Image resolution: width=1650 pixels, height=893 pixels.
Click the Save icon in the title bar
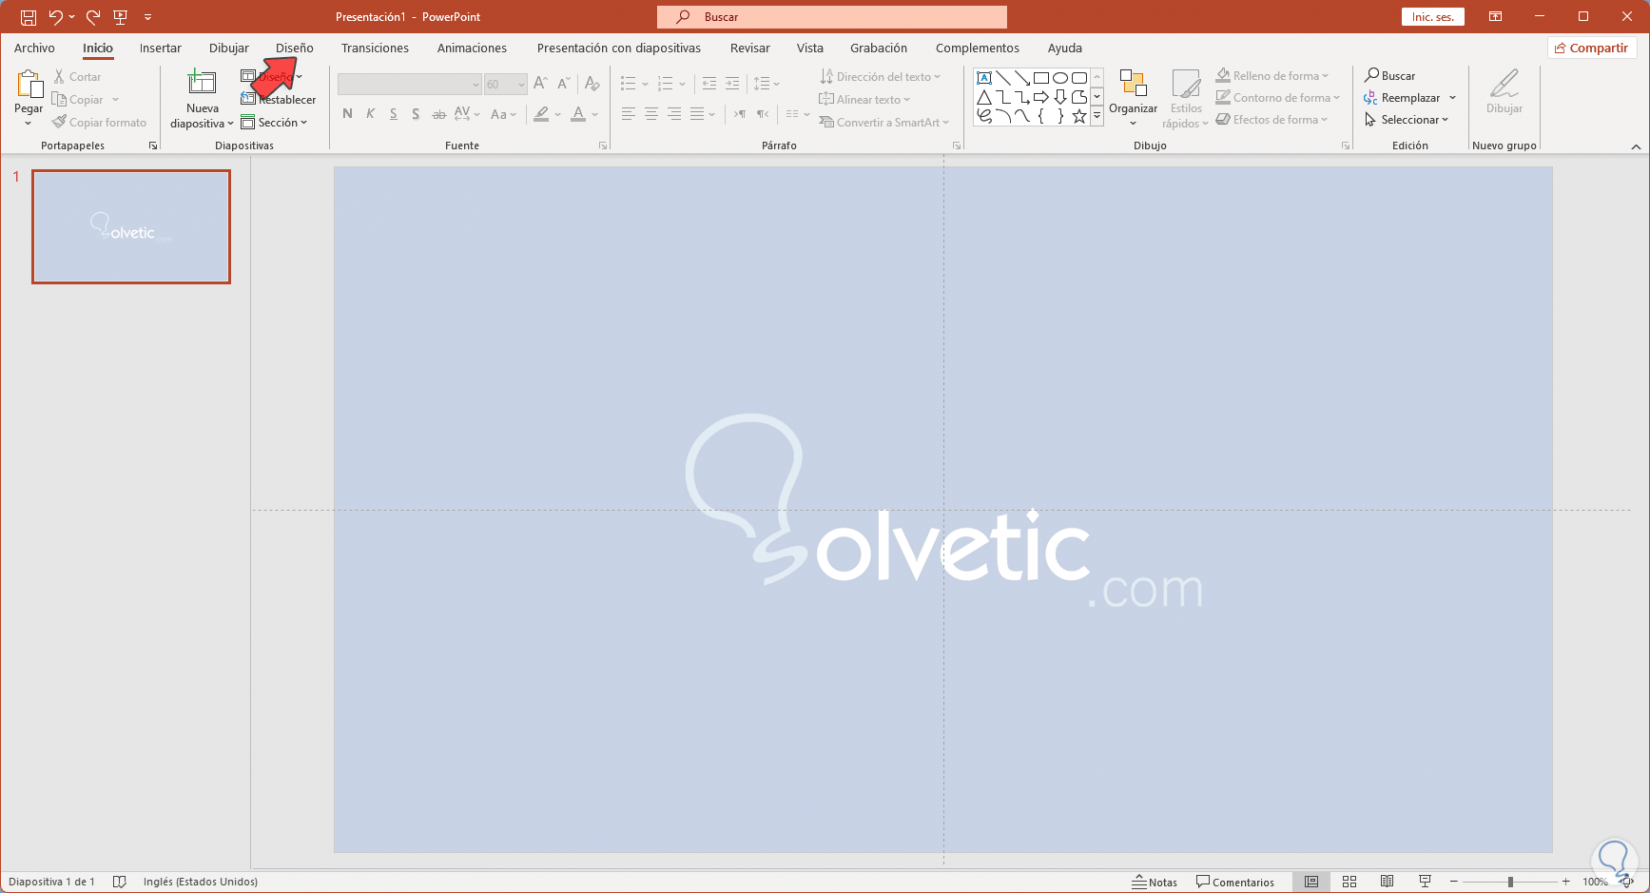(x=28, y=17)
